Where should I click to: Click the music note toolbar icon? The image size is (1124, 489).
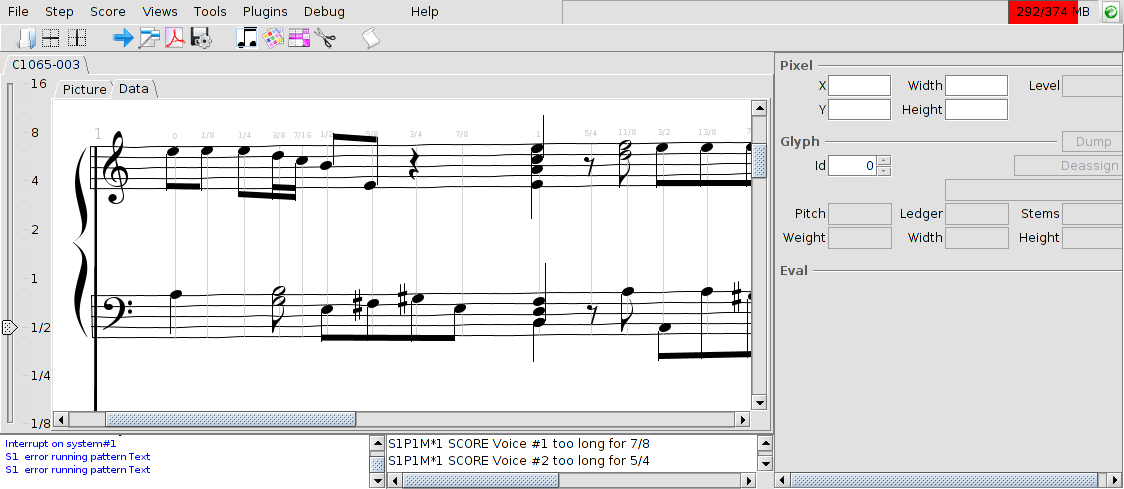[247, 38]
